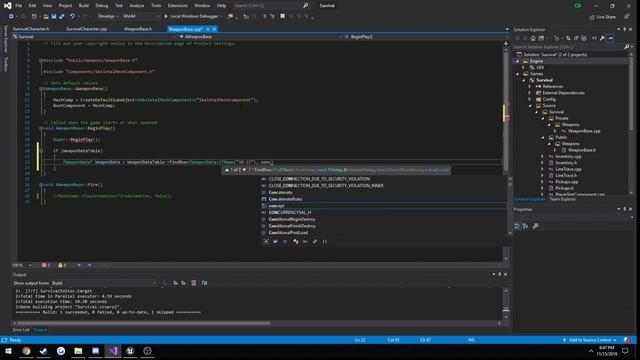Open the Survival project scope dropdown
The width and height of the screenshot is (640, 360).
[x=95, y=37]
